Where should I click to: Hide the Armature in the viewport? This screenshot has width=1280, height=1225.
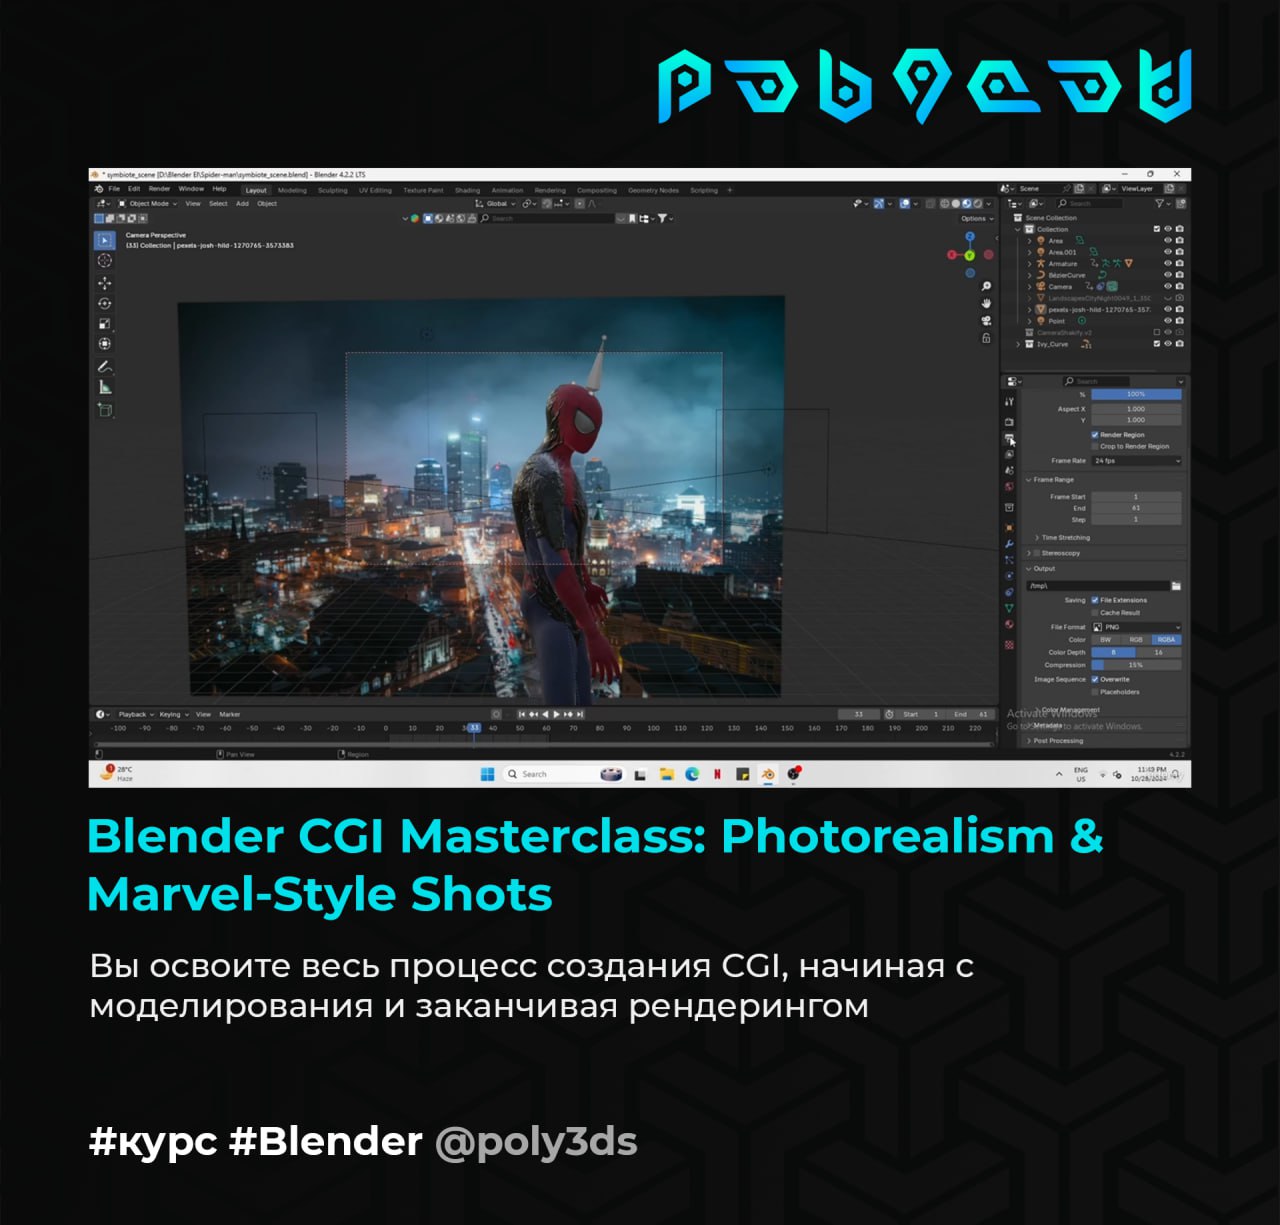click(1167, 263)
